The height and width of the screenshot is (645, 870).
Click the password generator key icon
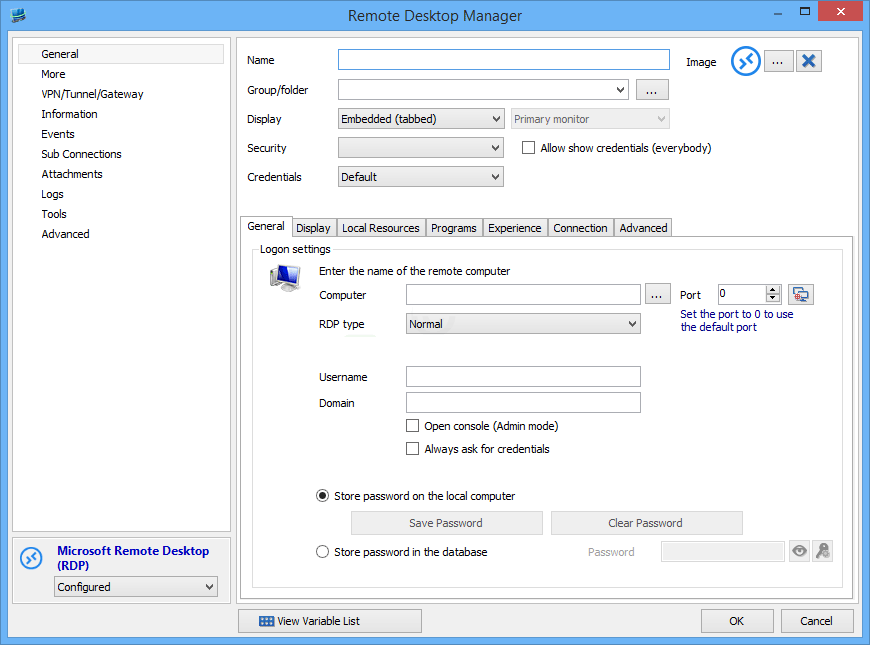822,551
